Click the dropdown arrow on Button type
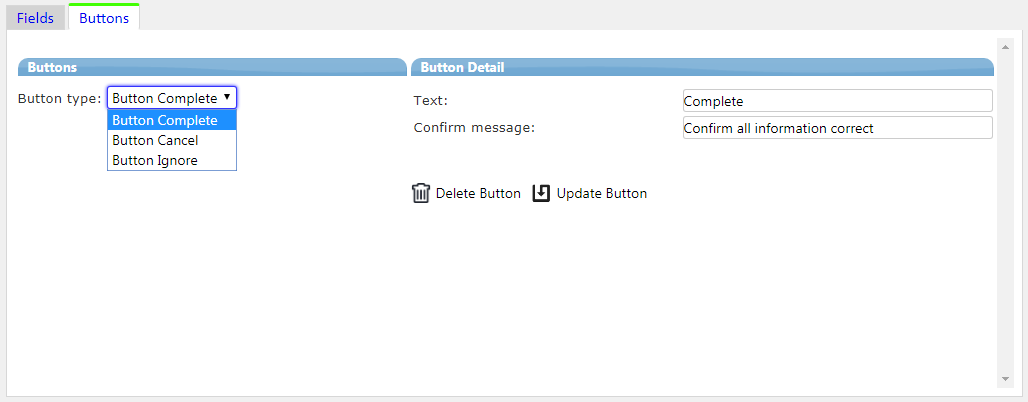 pos(227,97)
